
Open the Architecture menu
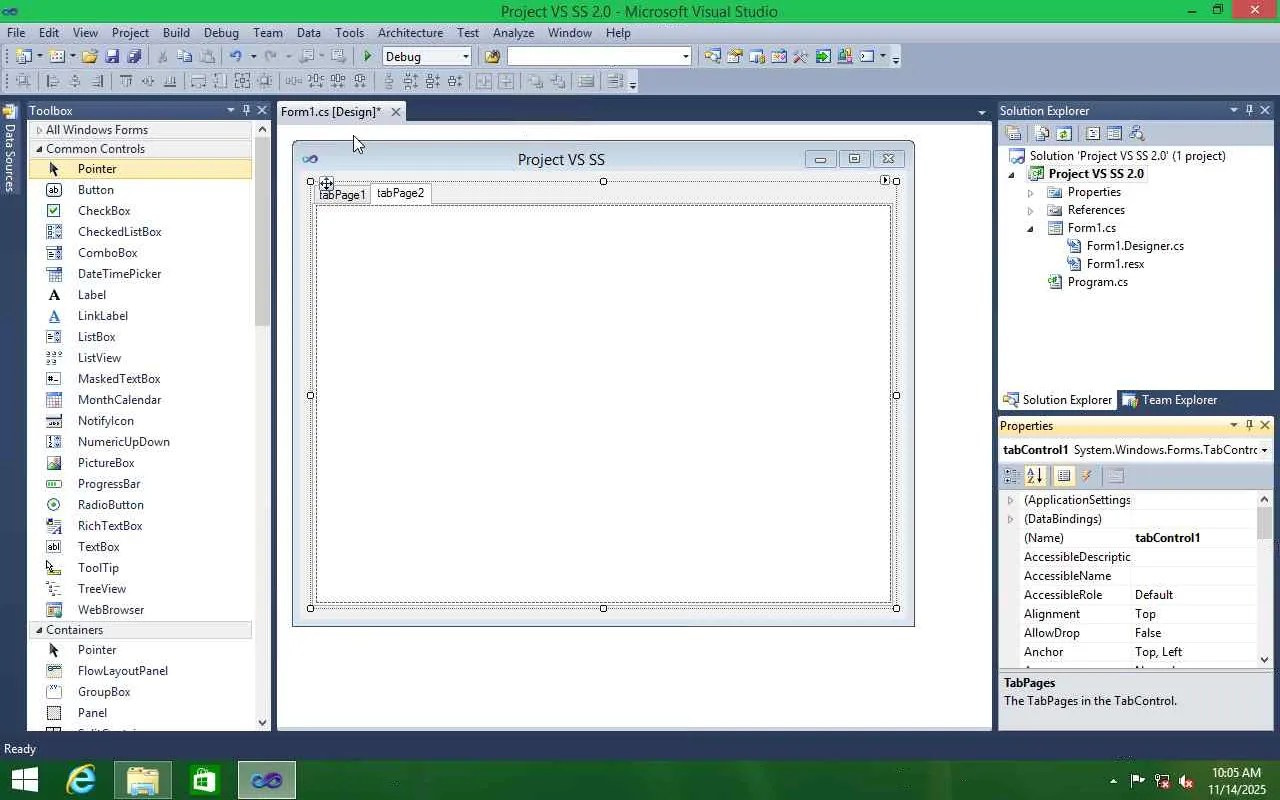click(x=410, y=33)
